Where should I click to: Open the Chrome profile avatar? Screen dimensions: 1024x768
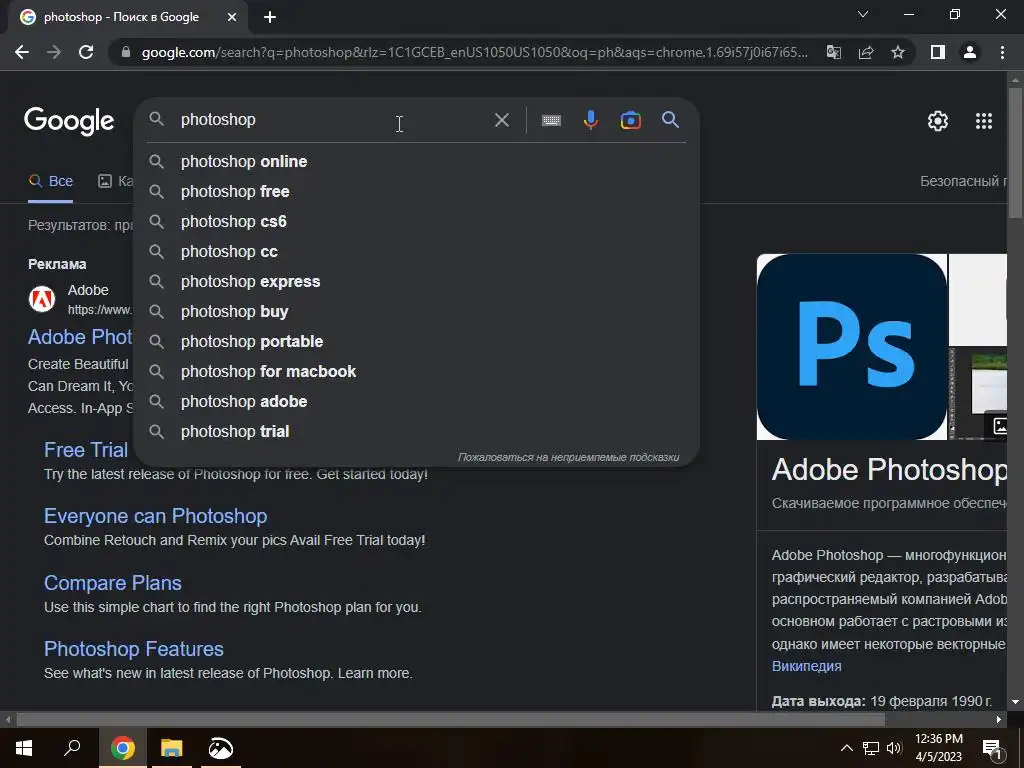(x=970, y=52)
